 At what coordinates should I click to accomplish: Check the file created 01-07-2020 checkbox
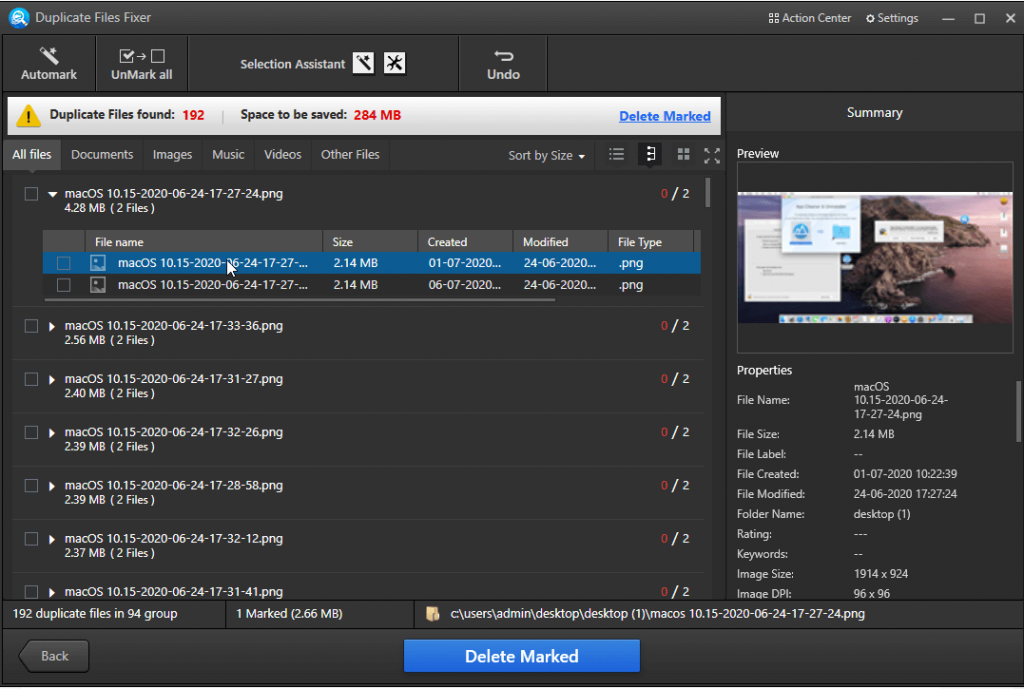[63, 263]
